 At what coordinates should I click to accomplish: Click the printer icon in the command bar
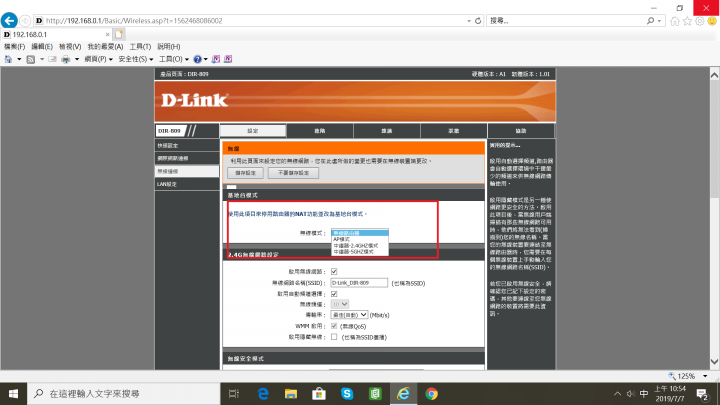coord(66,59)
